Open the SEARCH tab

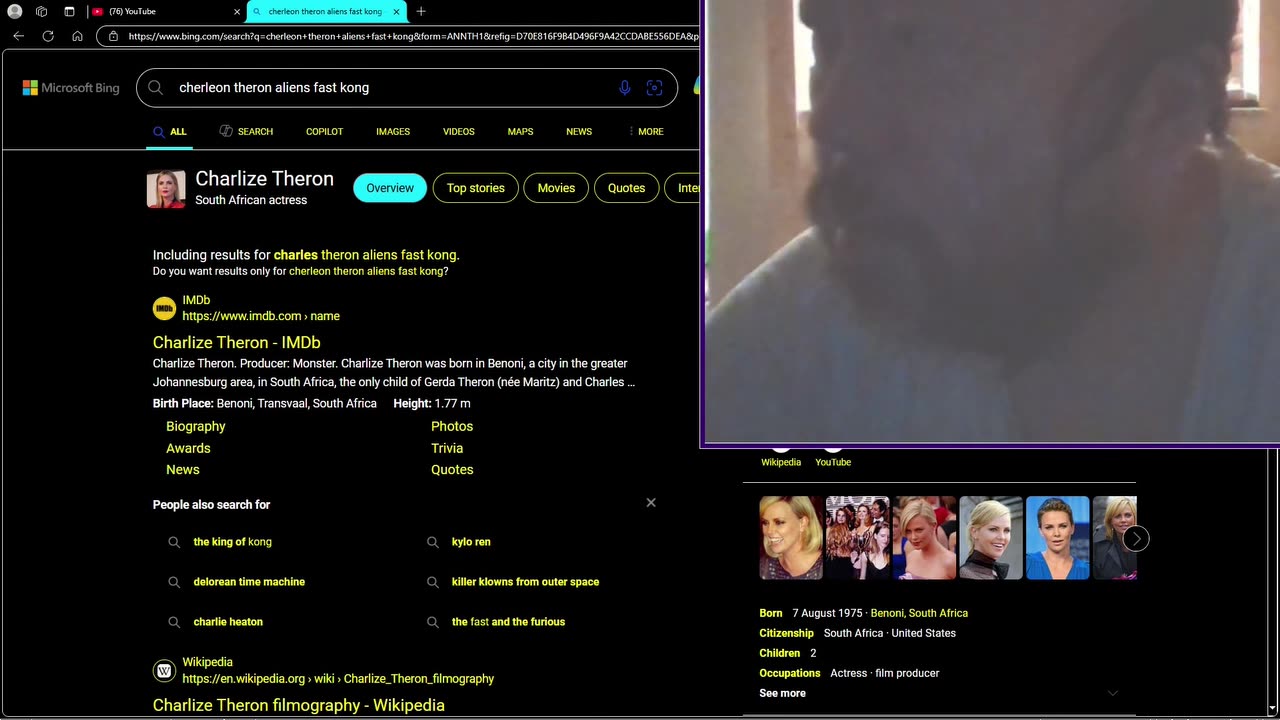pyautogui.click(x=246, y=132)
